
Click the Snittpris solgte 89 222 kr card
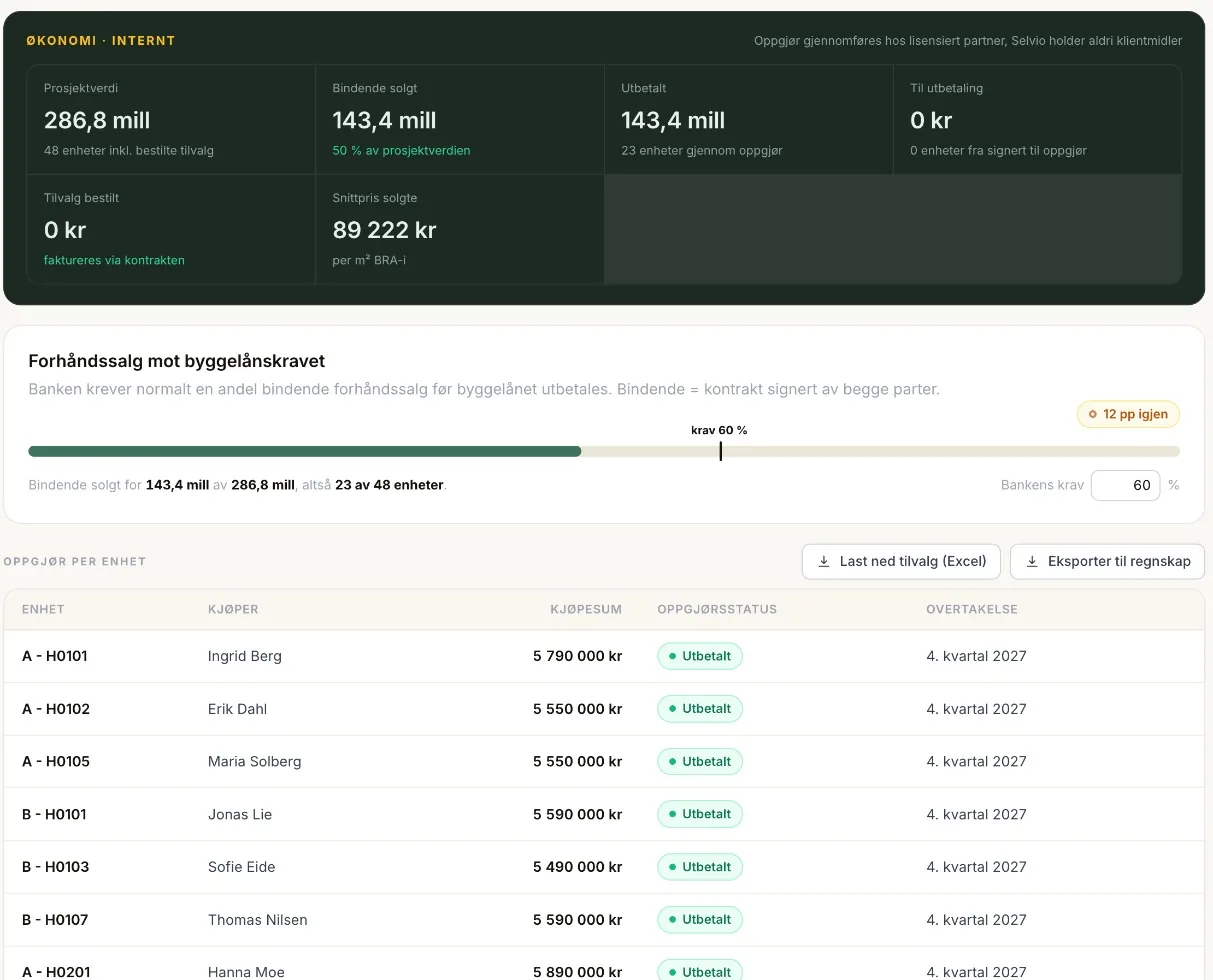460,230
